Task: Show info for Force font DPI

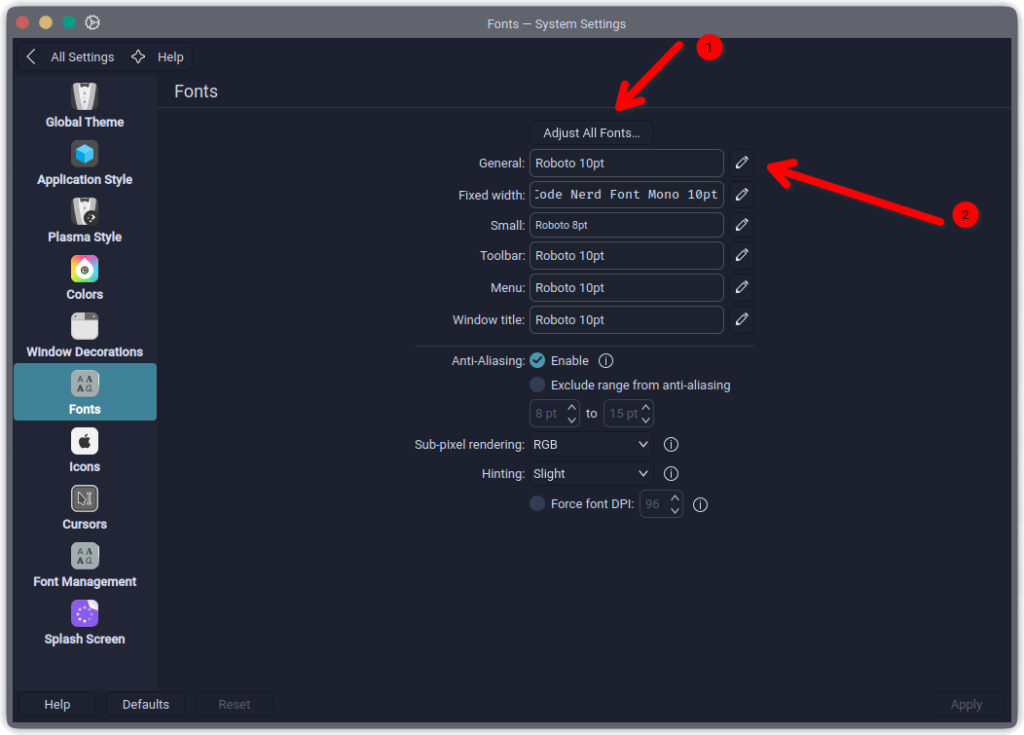Action: (x=700, y=504)
